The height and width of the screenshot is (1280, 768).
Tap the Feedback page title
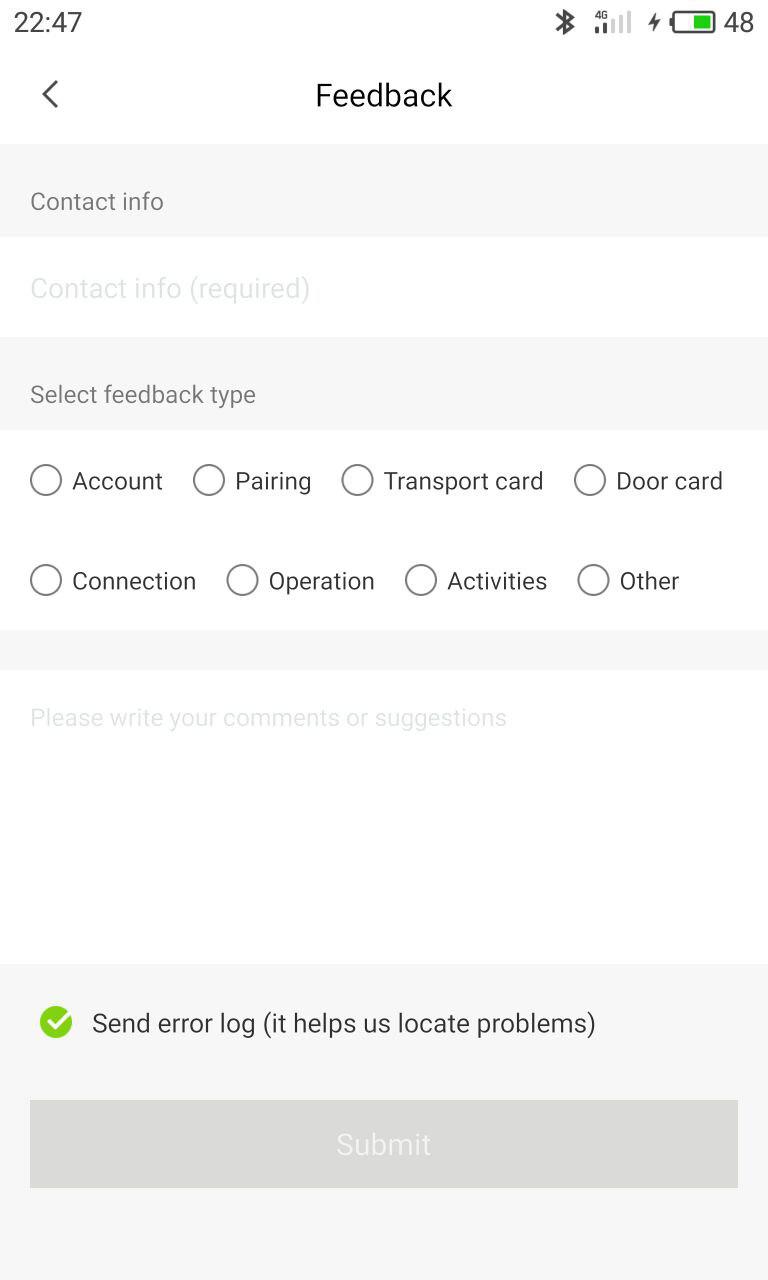(x=384, y=95)
